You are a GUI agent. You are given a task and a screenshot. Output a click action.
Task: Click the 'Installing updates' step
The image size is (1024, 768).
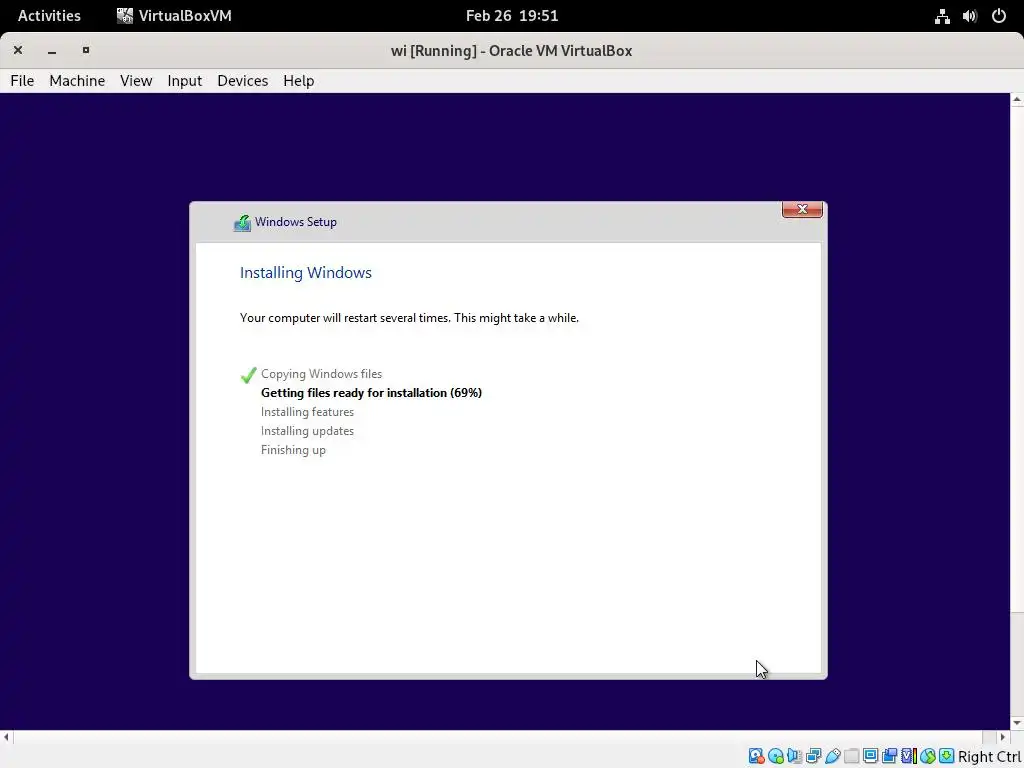point(307,431)
